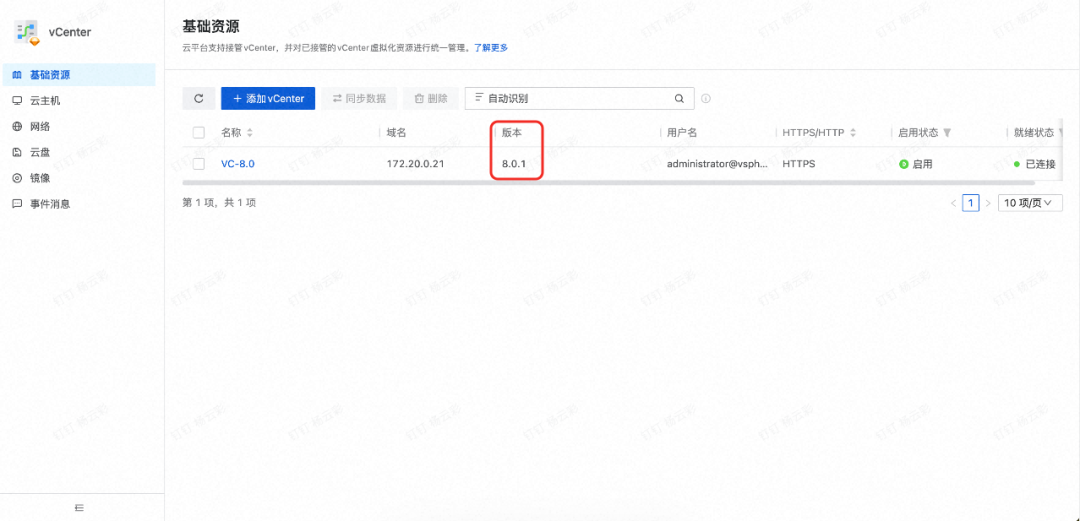Screen dimensions: 1080x521
Task: Open 基础资源 in the sidebar
Action: point(78,75)
